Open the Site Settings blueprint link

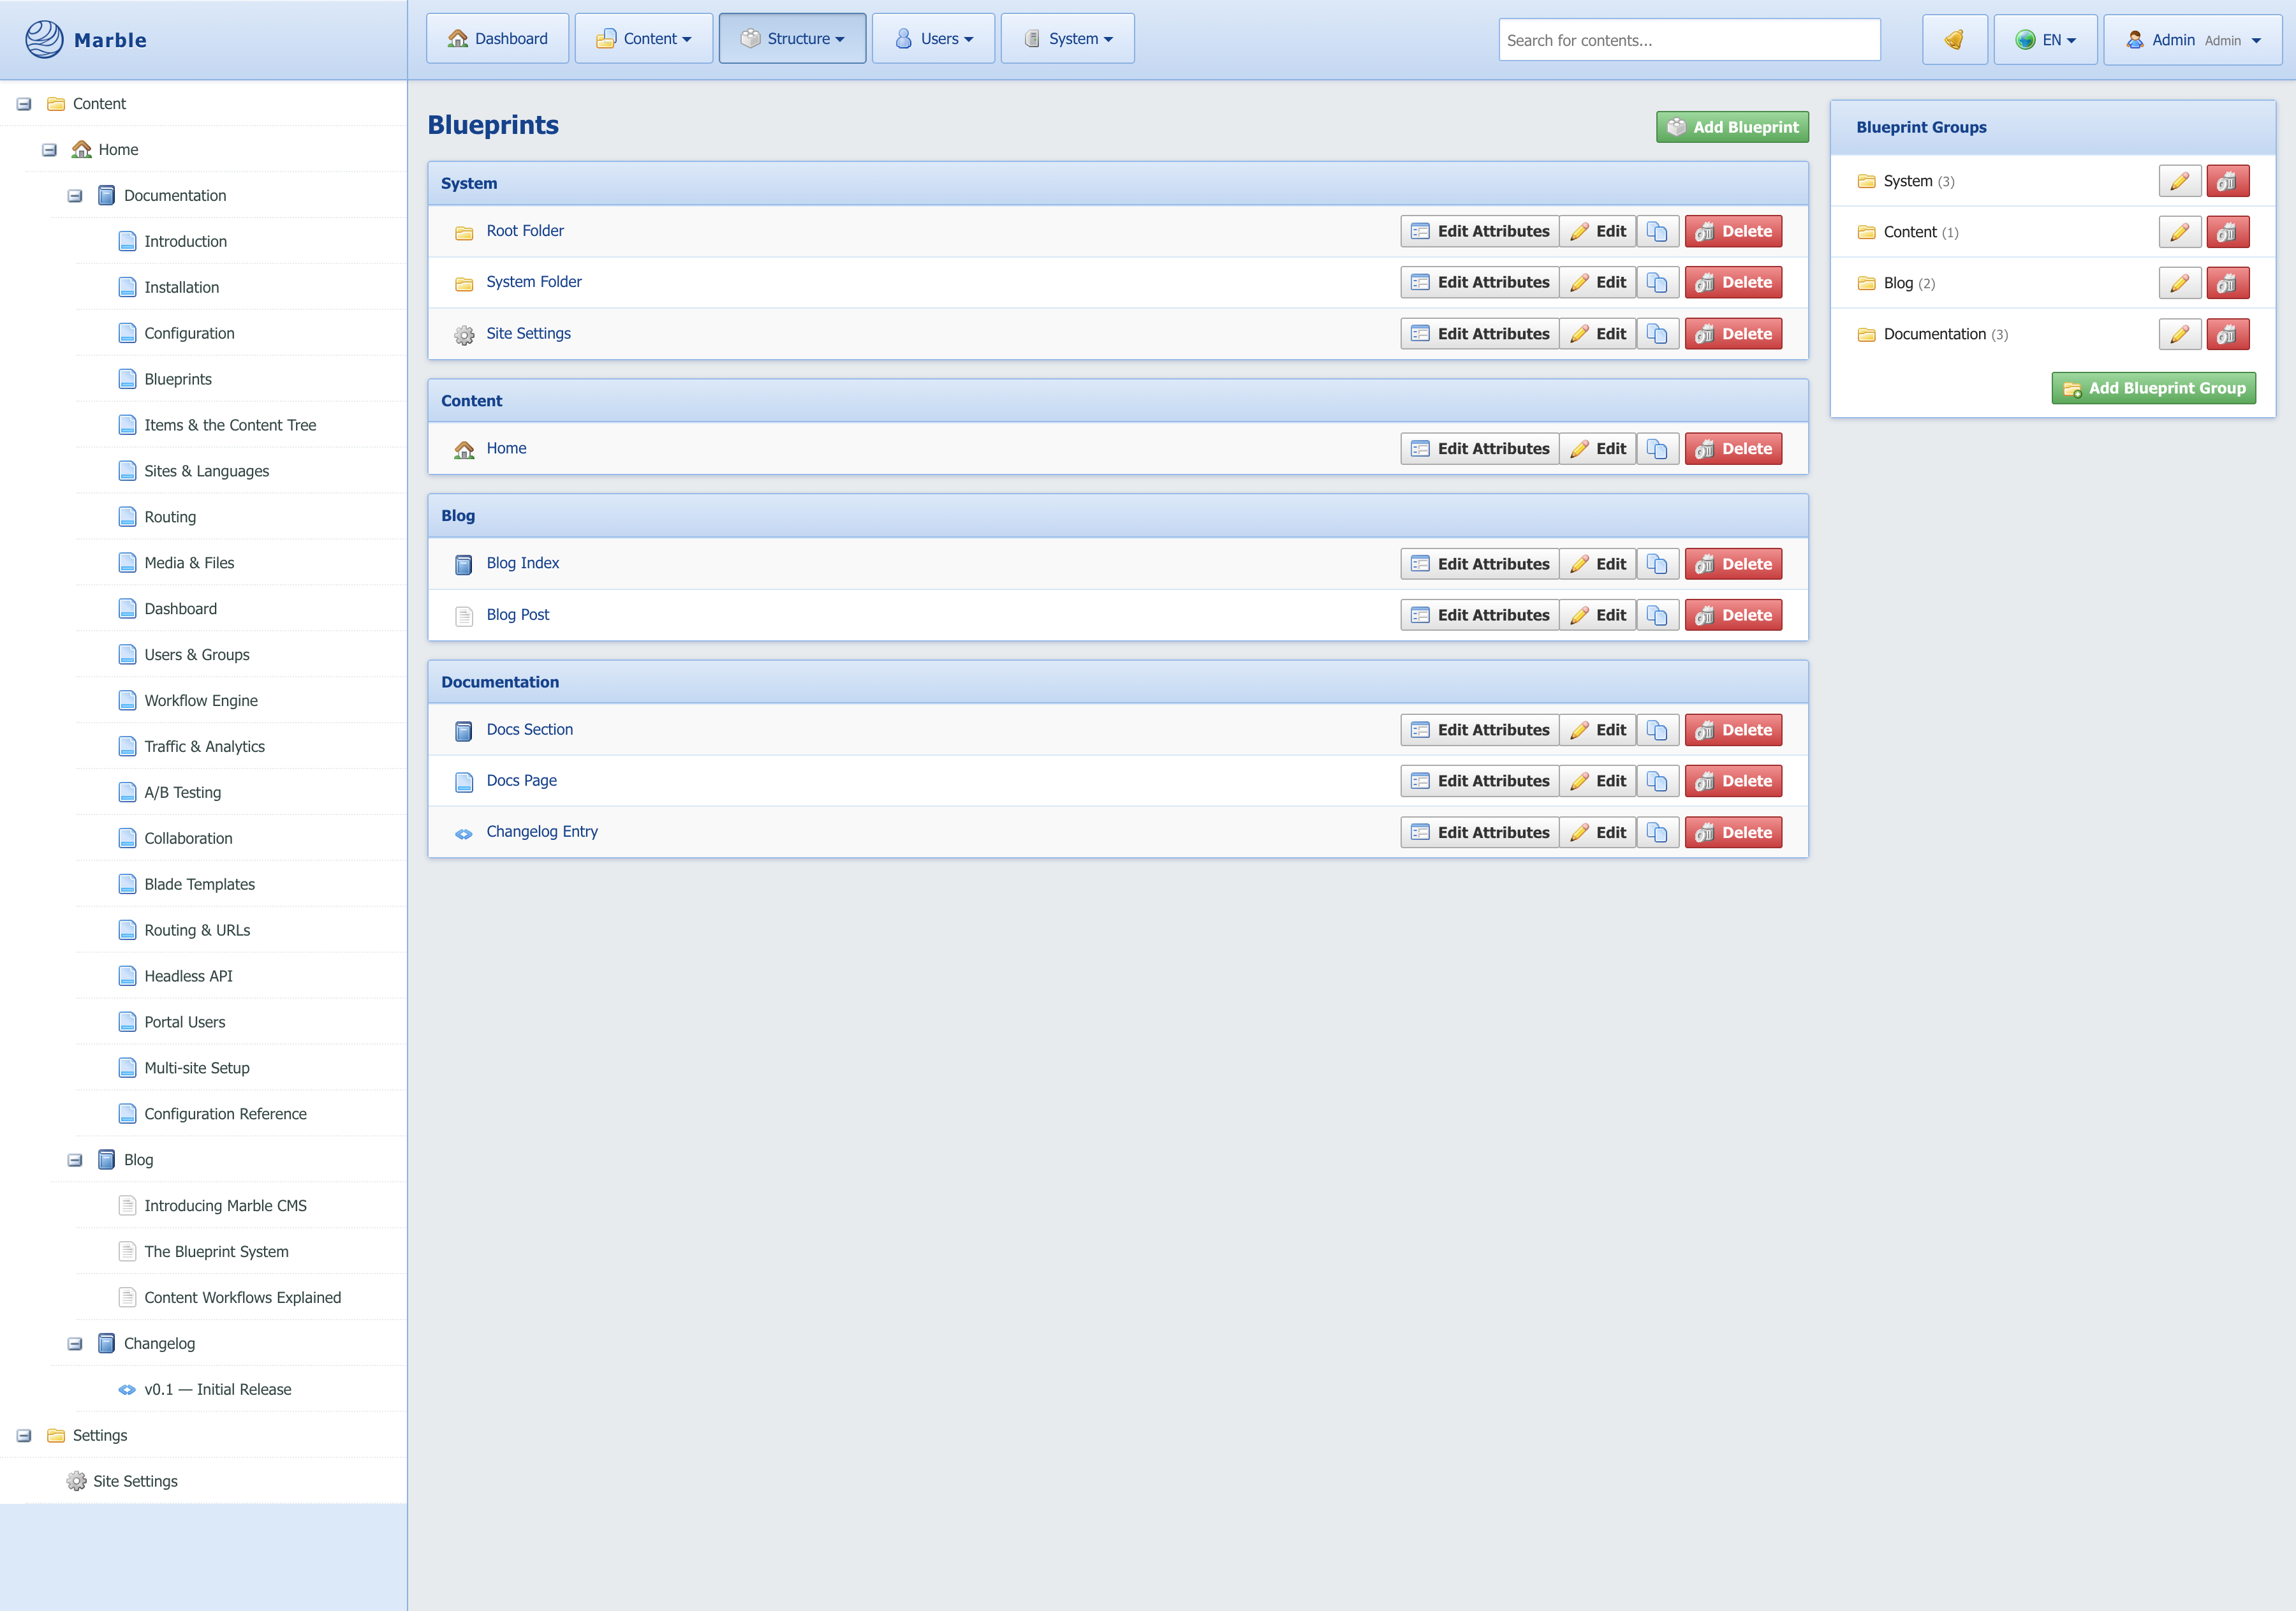click(528, 333)
